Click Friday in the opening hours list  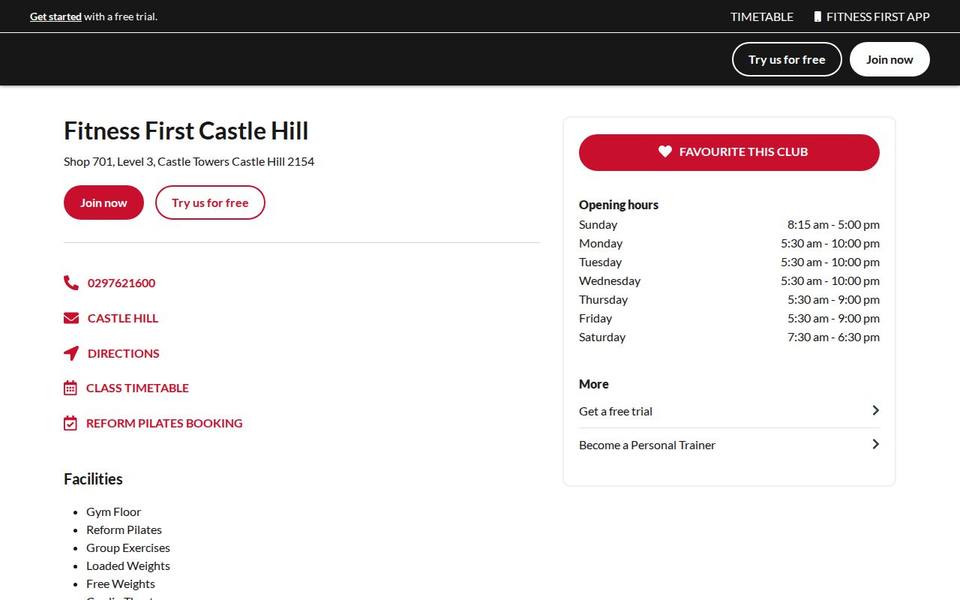click(x=595, y=318)
